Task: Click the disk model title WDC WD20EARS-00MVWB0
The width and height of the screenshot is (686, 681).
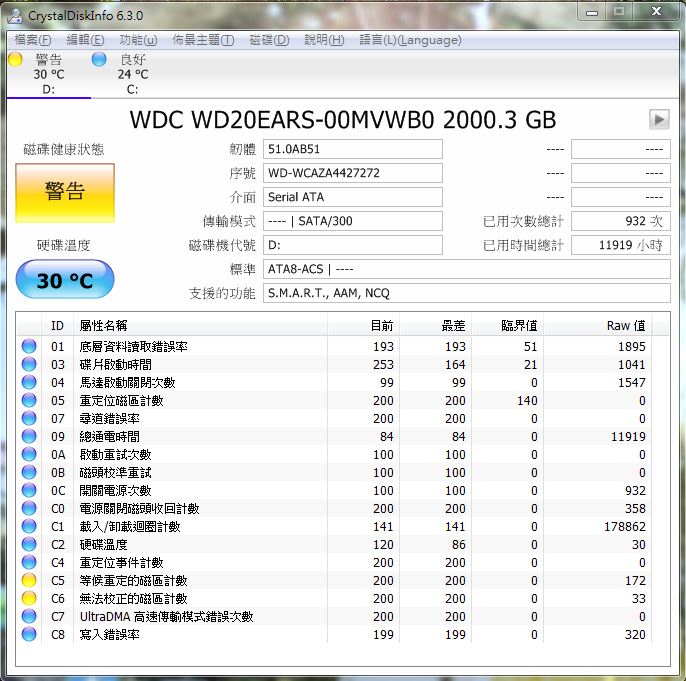Action: tap(282, 119)
